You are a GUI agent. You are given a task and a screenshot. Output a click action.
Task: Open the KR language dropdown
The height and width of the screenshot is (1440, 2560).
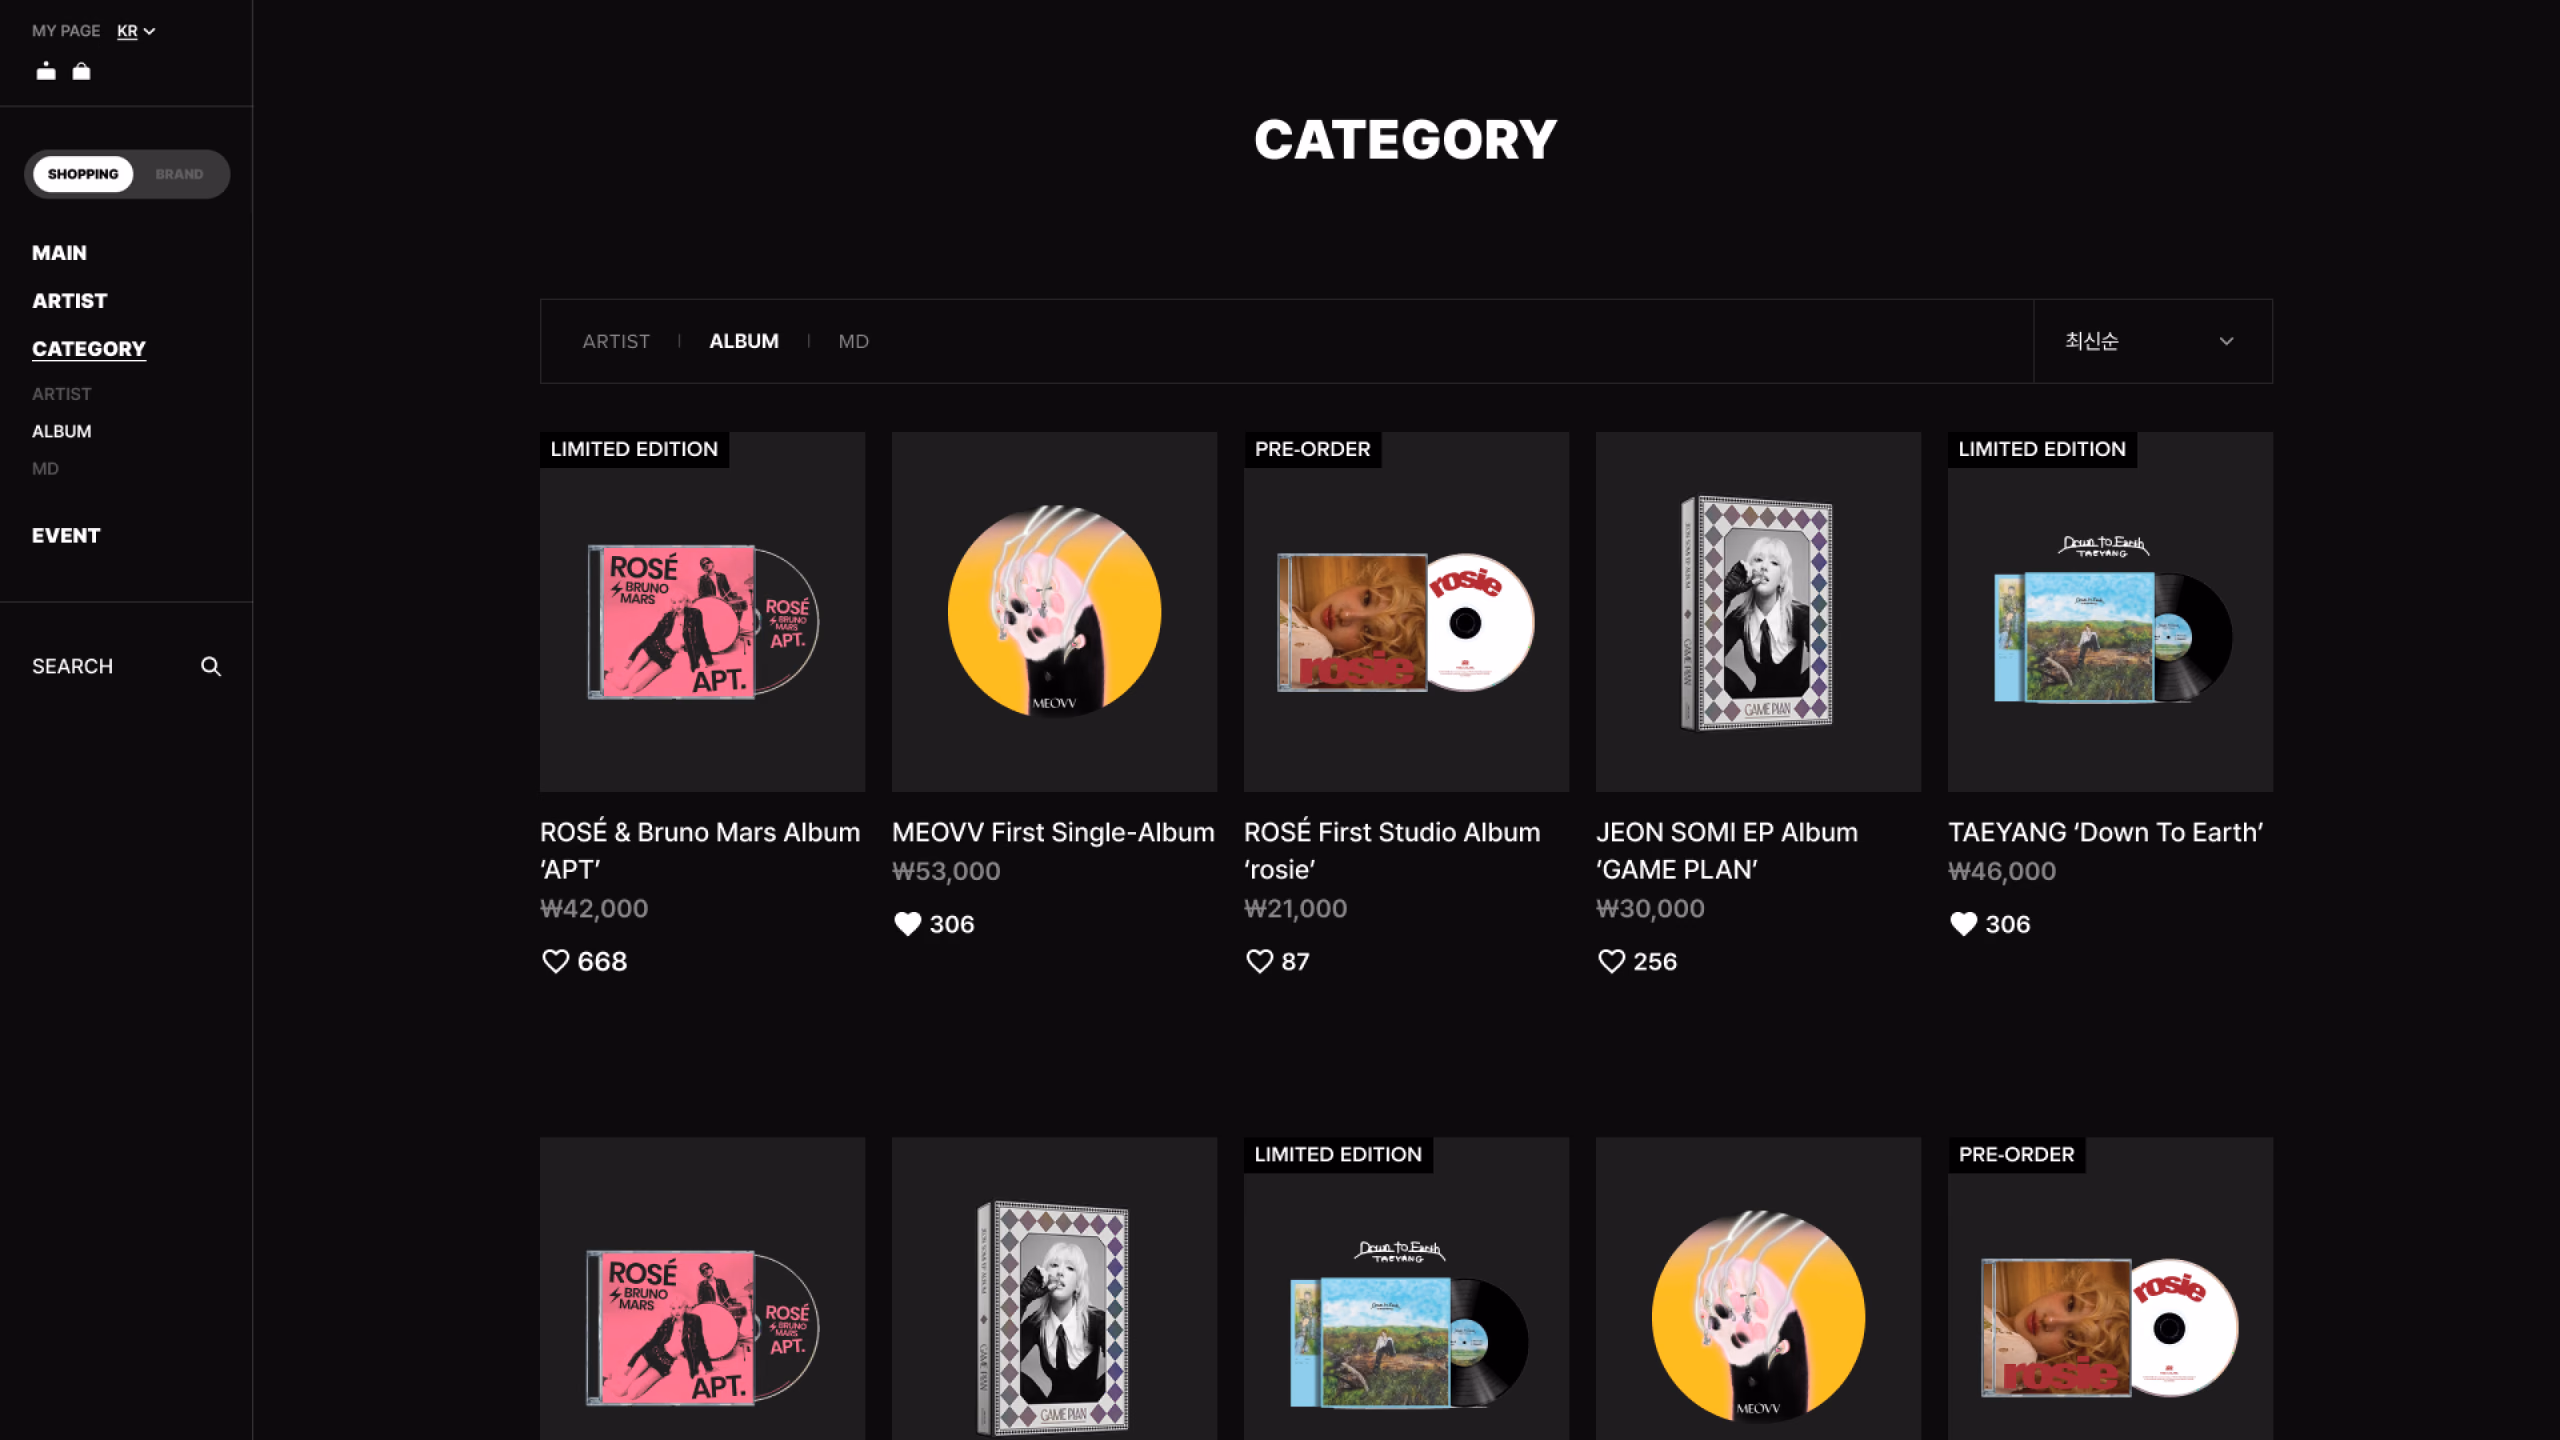136,31
